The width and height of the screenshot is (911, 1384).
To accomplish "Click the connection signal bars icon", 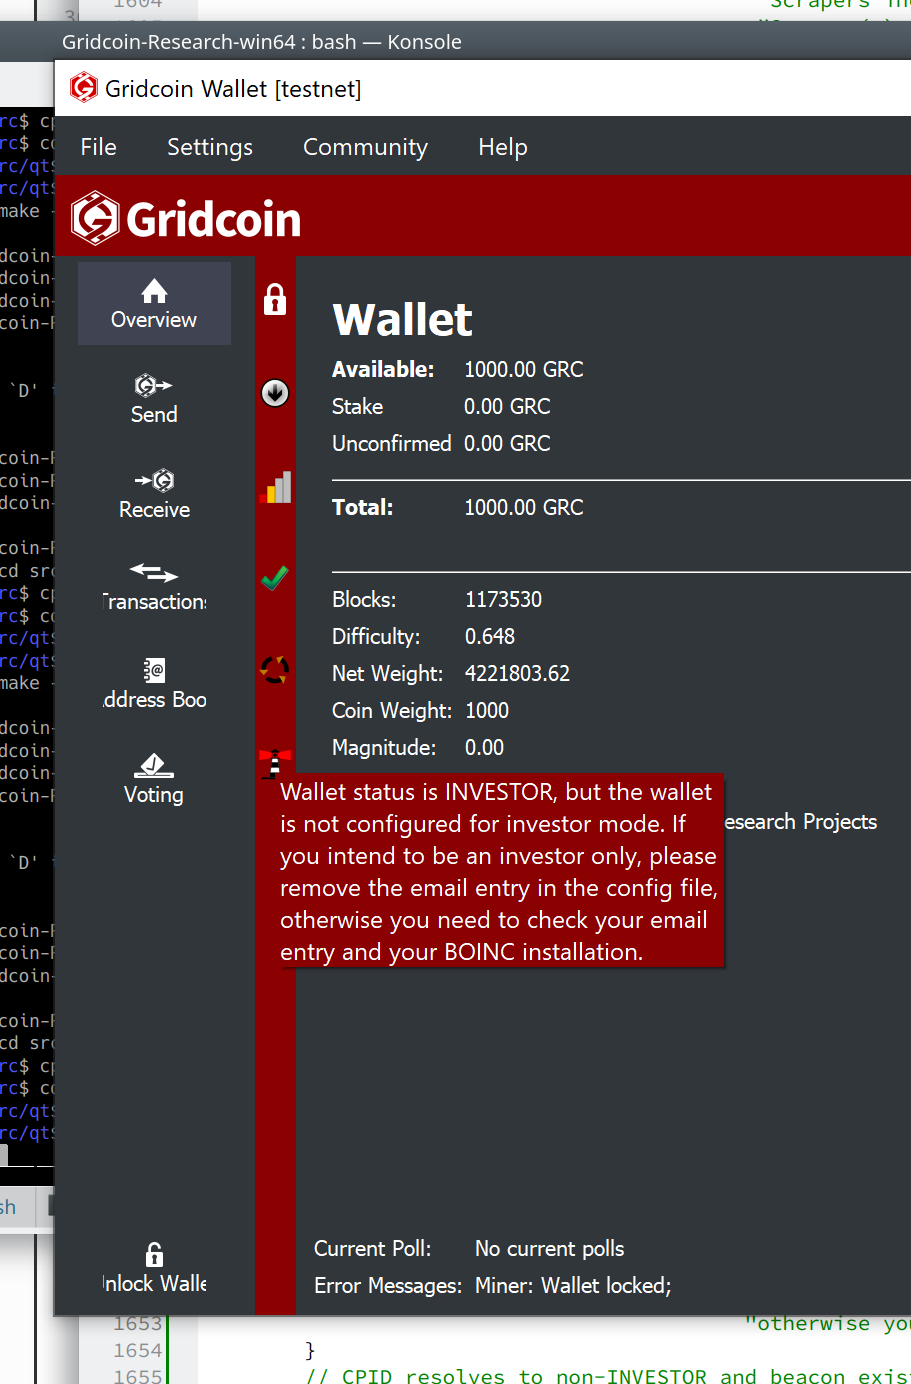I will click(275, 487).
